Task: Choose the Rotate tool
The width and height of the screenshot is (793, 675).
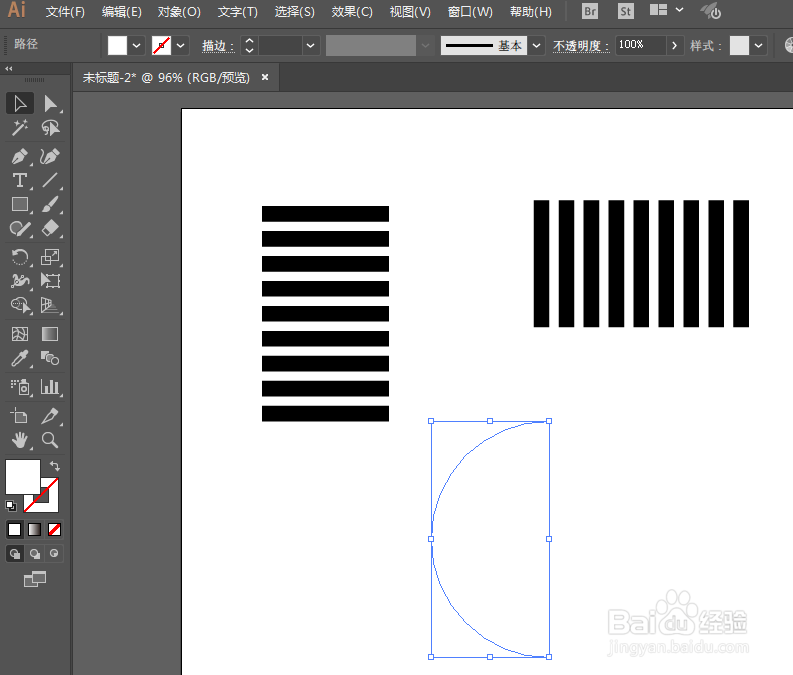Action: click(x=20, y=257)
